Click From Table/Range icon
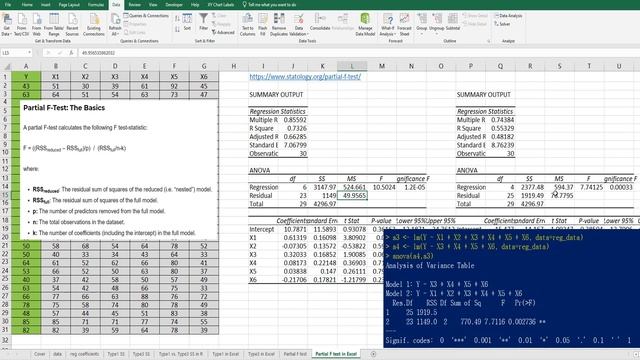The image size is (640, 360). point(54,24)
